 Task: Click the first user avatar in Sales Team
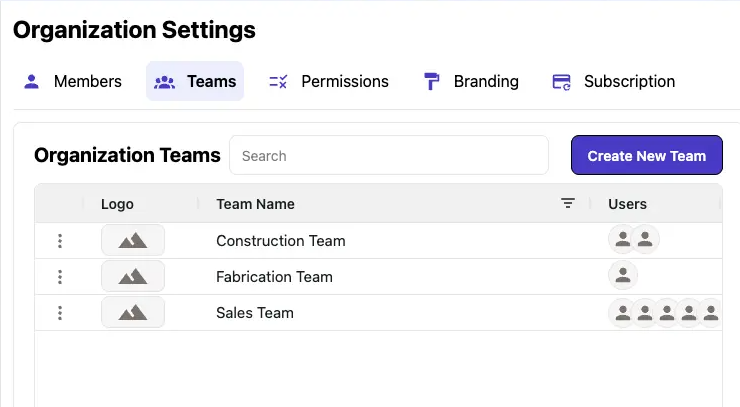[x=623, y=313]
